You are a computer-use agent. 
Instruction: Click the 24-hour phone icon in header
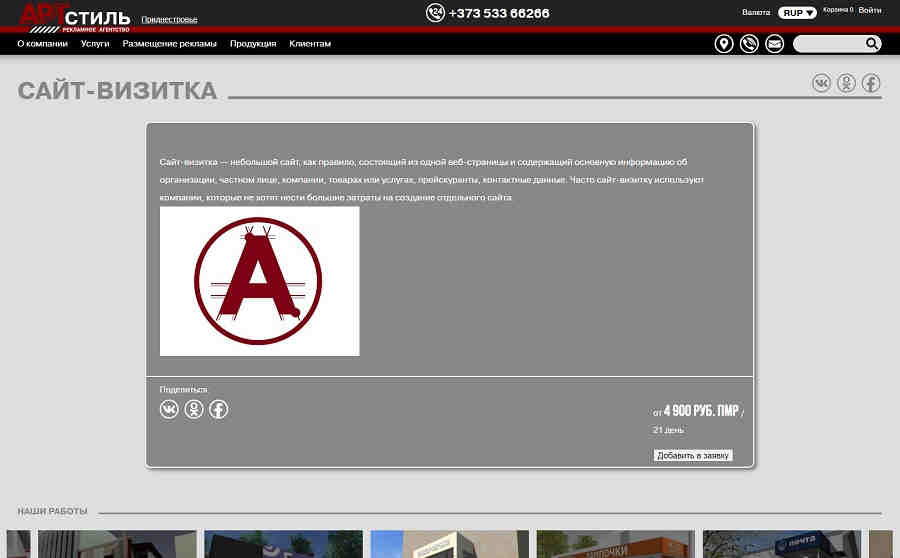click(x=435, y=13)
